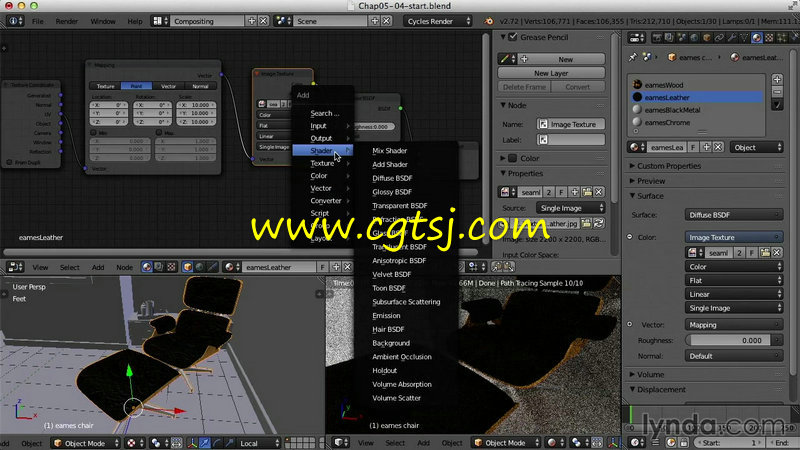
Task: Open the Texture checkerboard properties tab
Action: (769, 37)
